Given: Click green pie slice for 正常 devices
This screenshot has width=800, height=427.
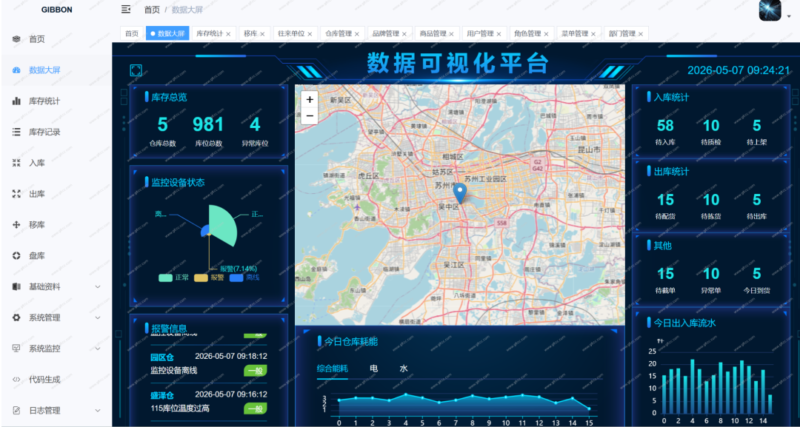Looking at the screenshot, I should click(223, 223).
